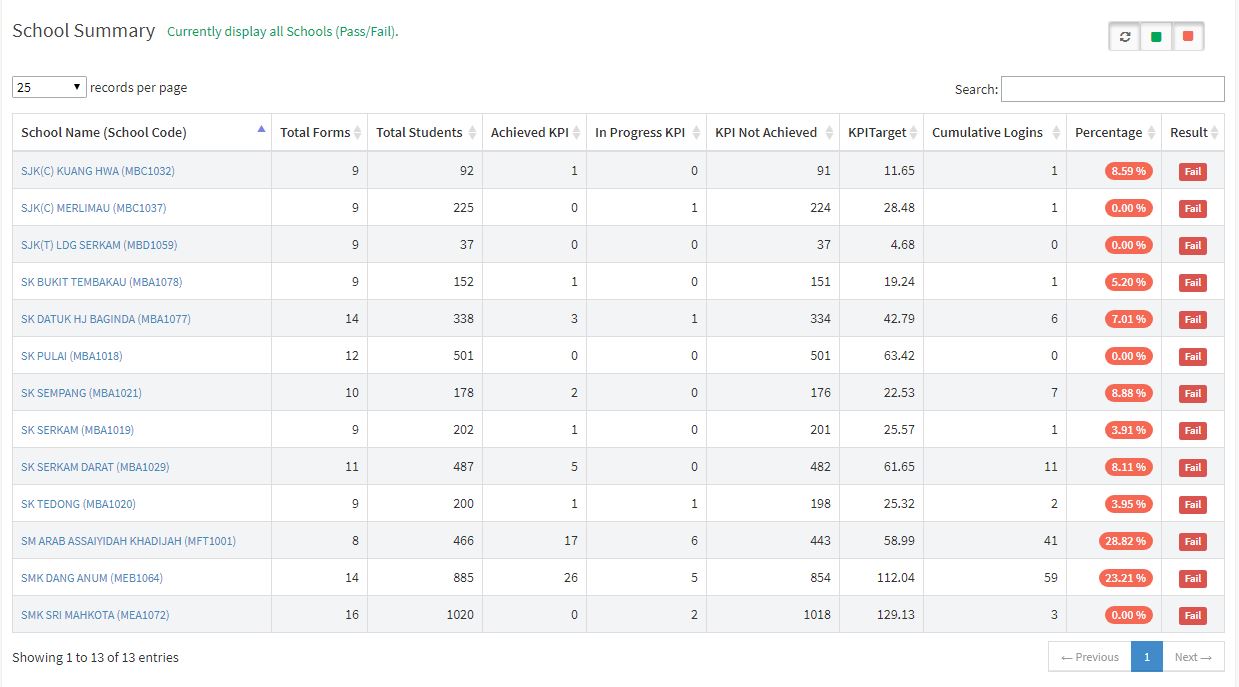Select page 1 in pagination
1239x687 pixels.
point(1147,657)
